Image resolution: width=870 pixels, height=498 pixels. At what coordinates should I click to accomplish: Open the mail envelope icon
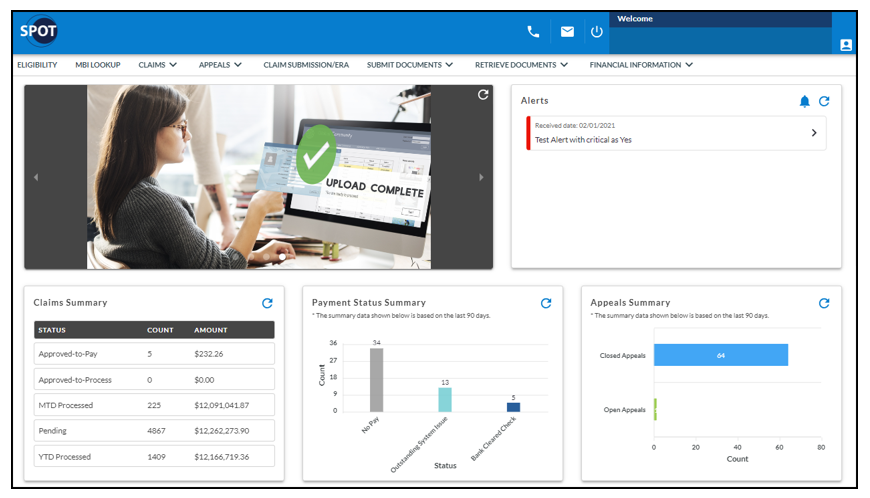click(x=567, y=32)
